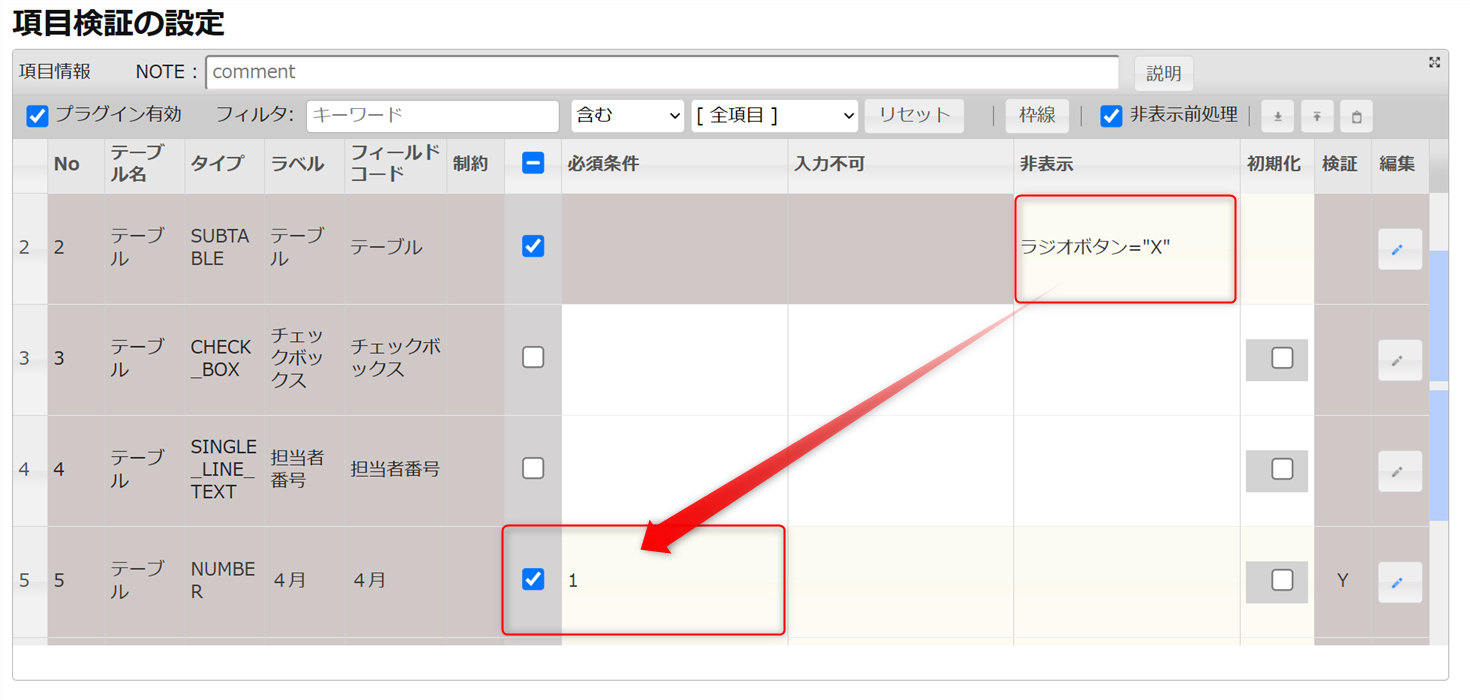Enable the 初期化 checkbox for the 4月 row
The image size is (1470, 700).
click(x=1282, y=580)
